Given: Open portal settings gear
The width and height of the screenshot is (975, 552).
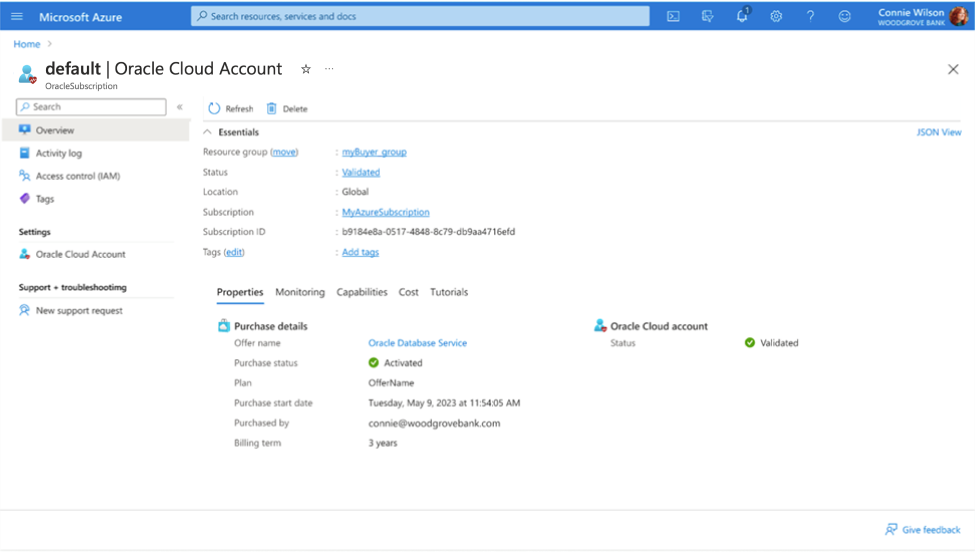Looking at the screenshot, I should [776, 17].
